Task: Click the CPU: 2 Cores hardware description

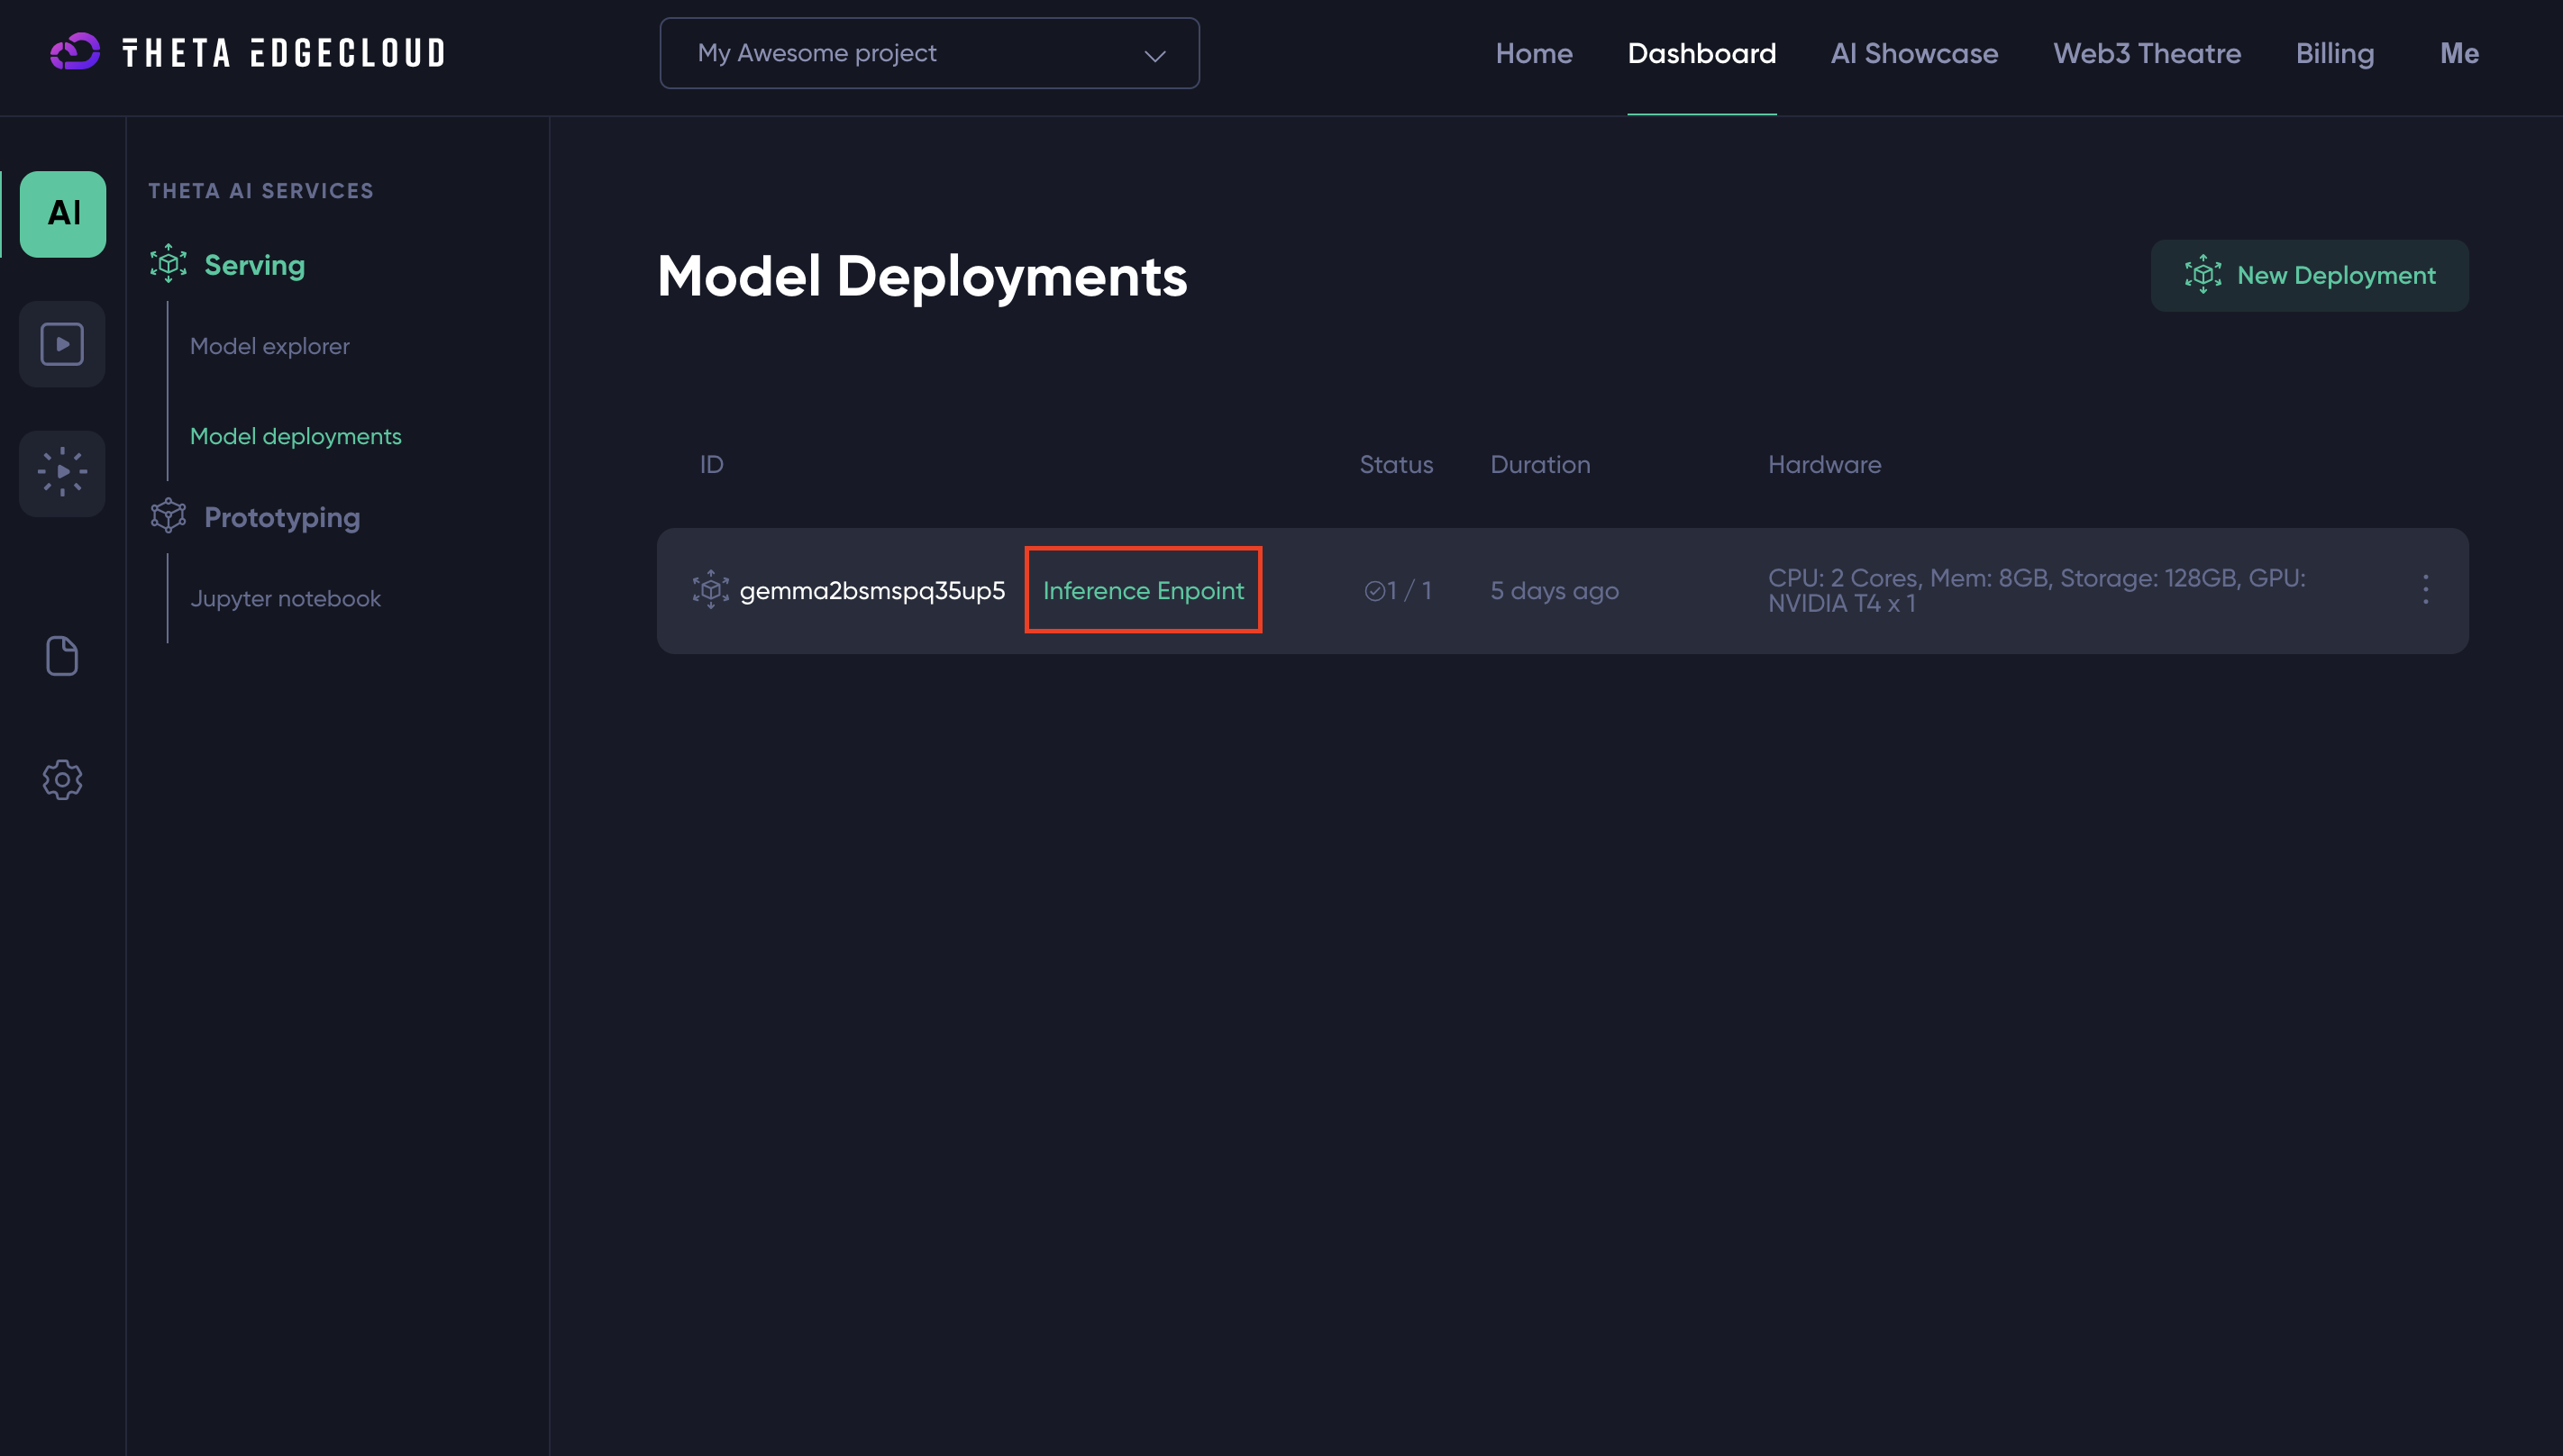Action: click(2036, 590)
